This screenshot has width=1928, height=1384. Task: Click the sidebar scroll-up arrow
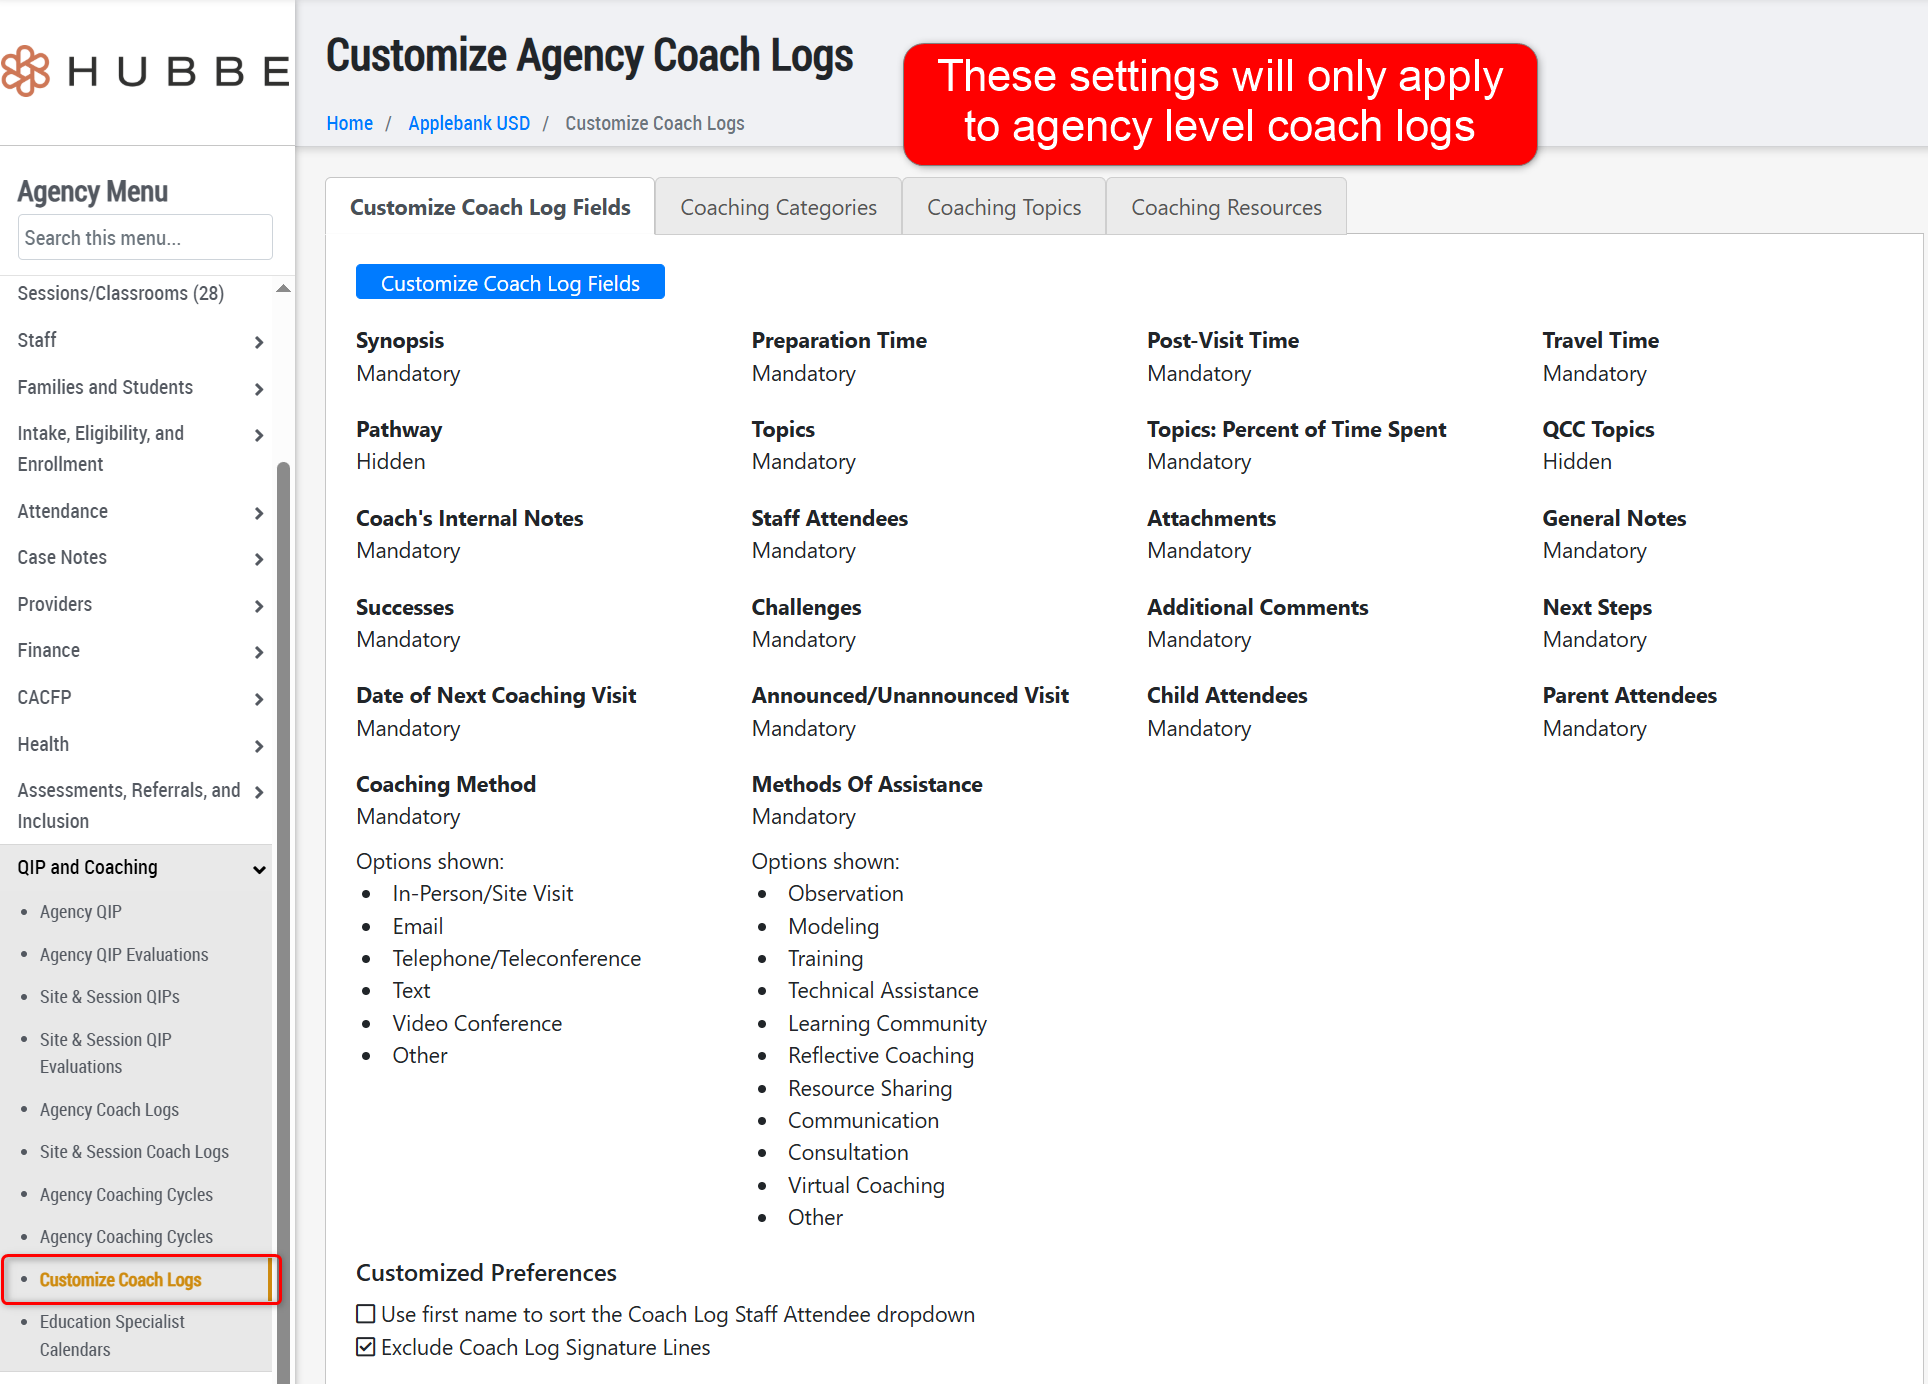283,289
